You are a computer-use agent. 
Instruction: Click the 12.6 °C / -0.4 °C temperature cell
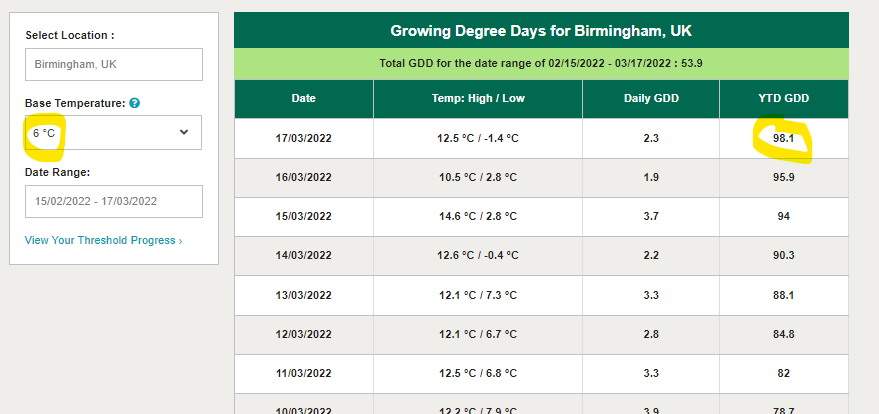tap(477, 255)
